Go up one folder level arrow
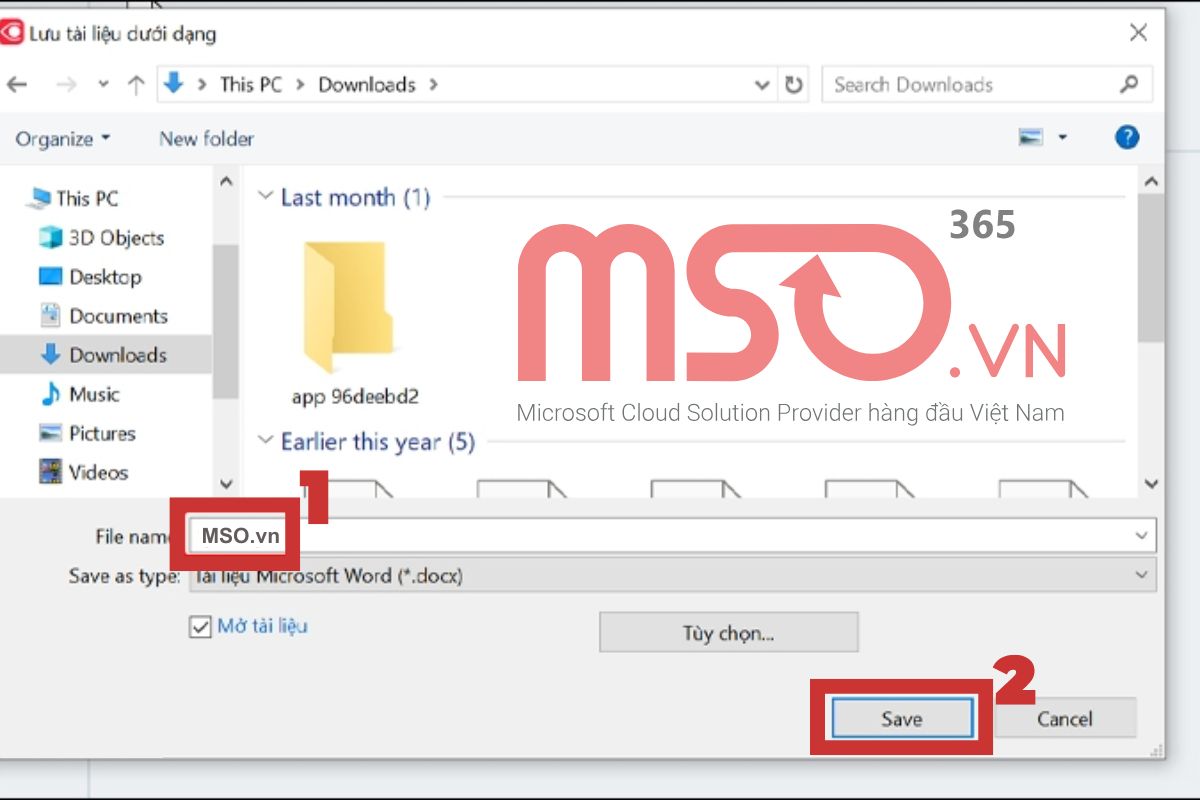Viewport: 1200px width, 800px height. point(136,85)
